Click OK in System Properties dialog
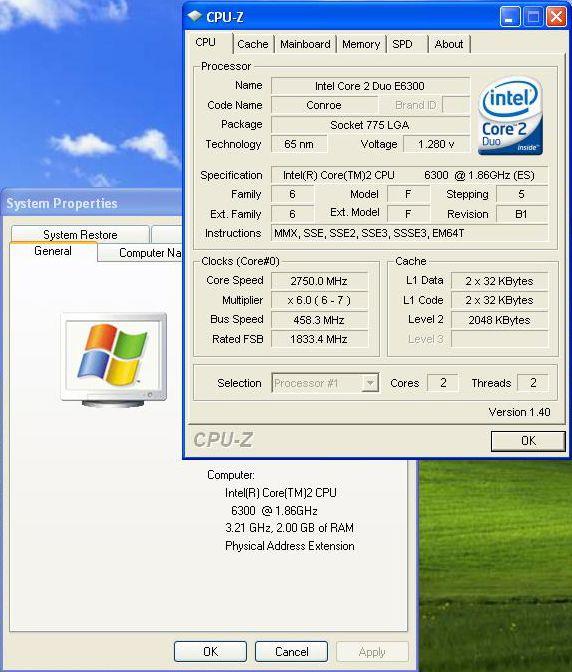Viewport: 572px width, 672px height. [x=210, y=651]
